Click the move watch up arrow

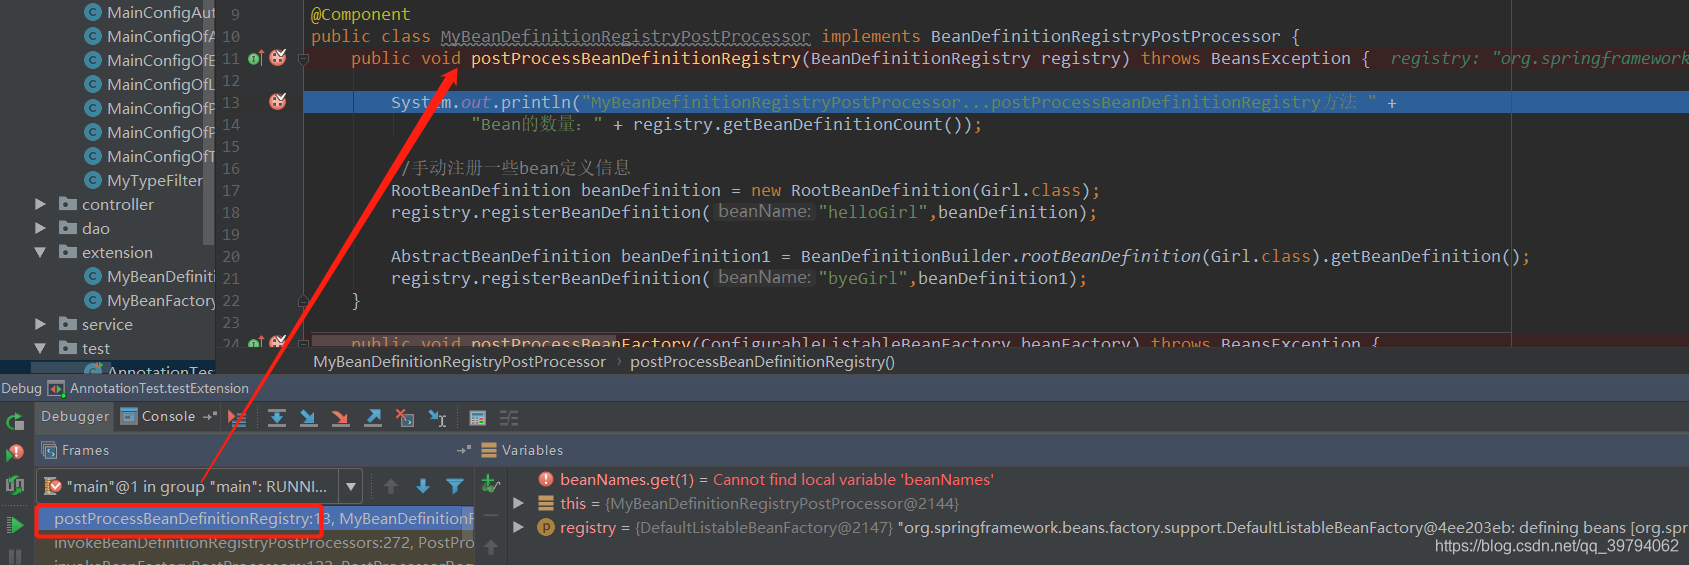pos(490,547)
